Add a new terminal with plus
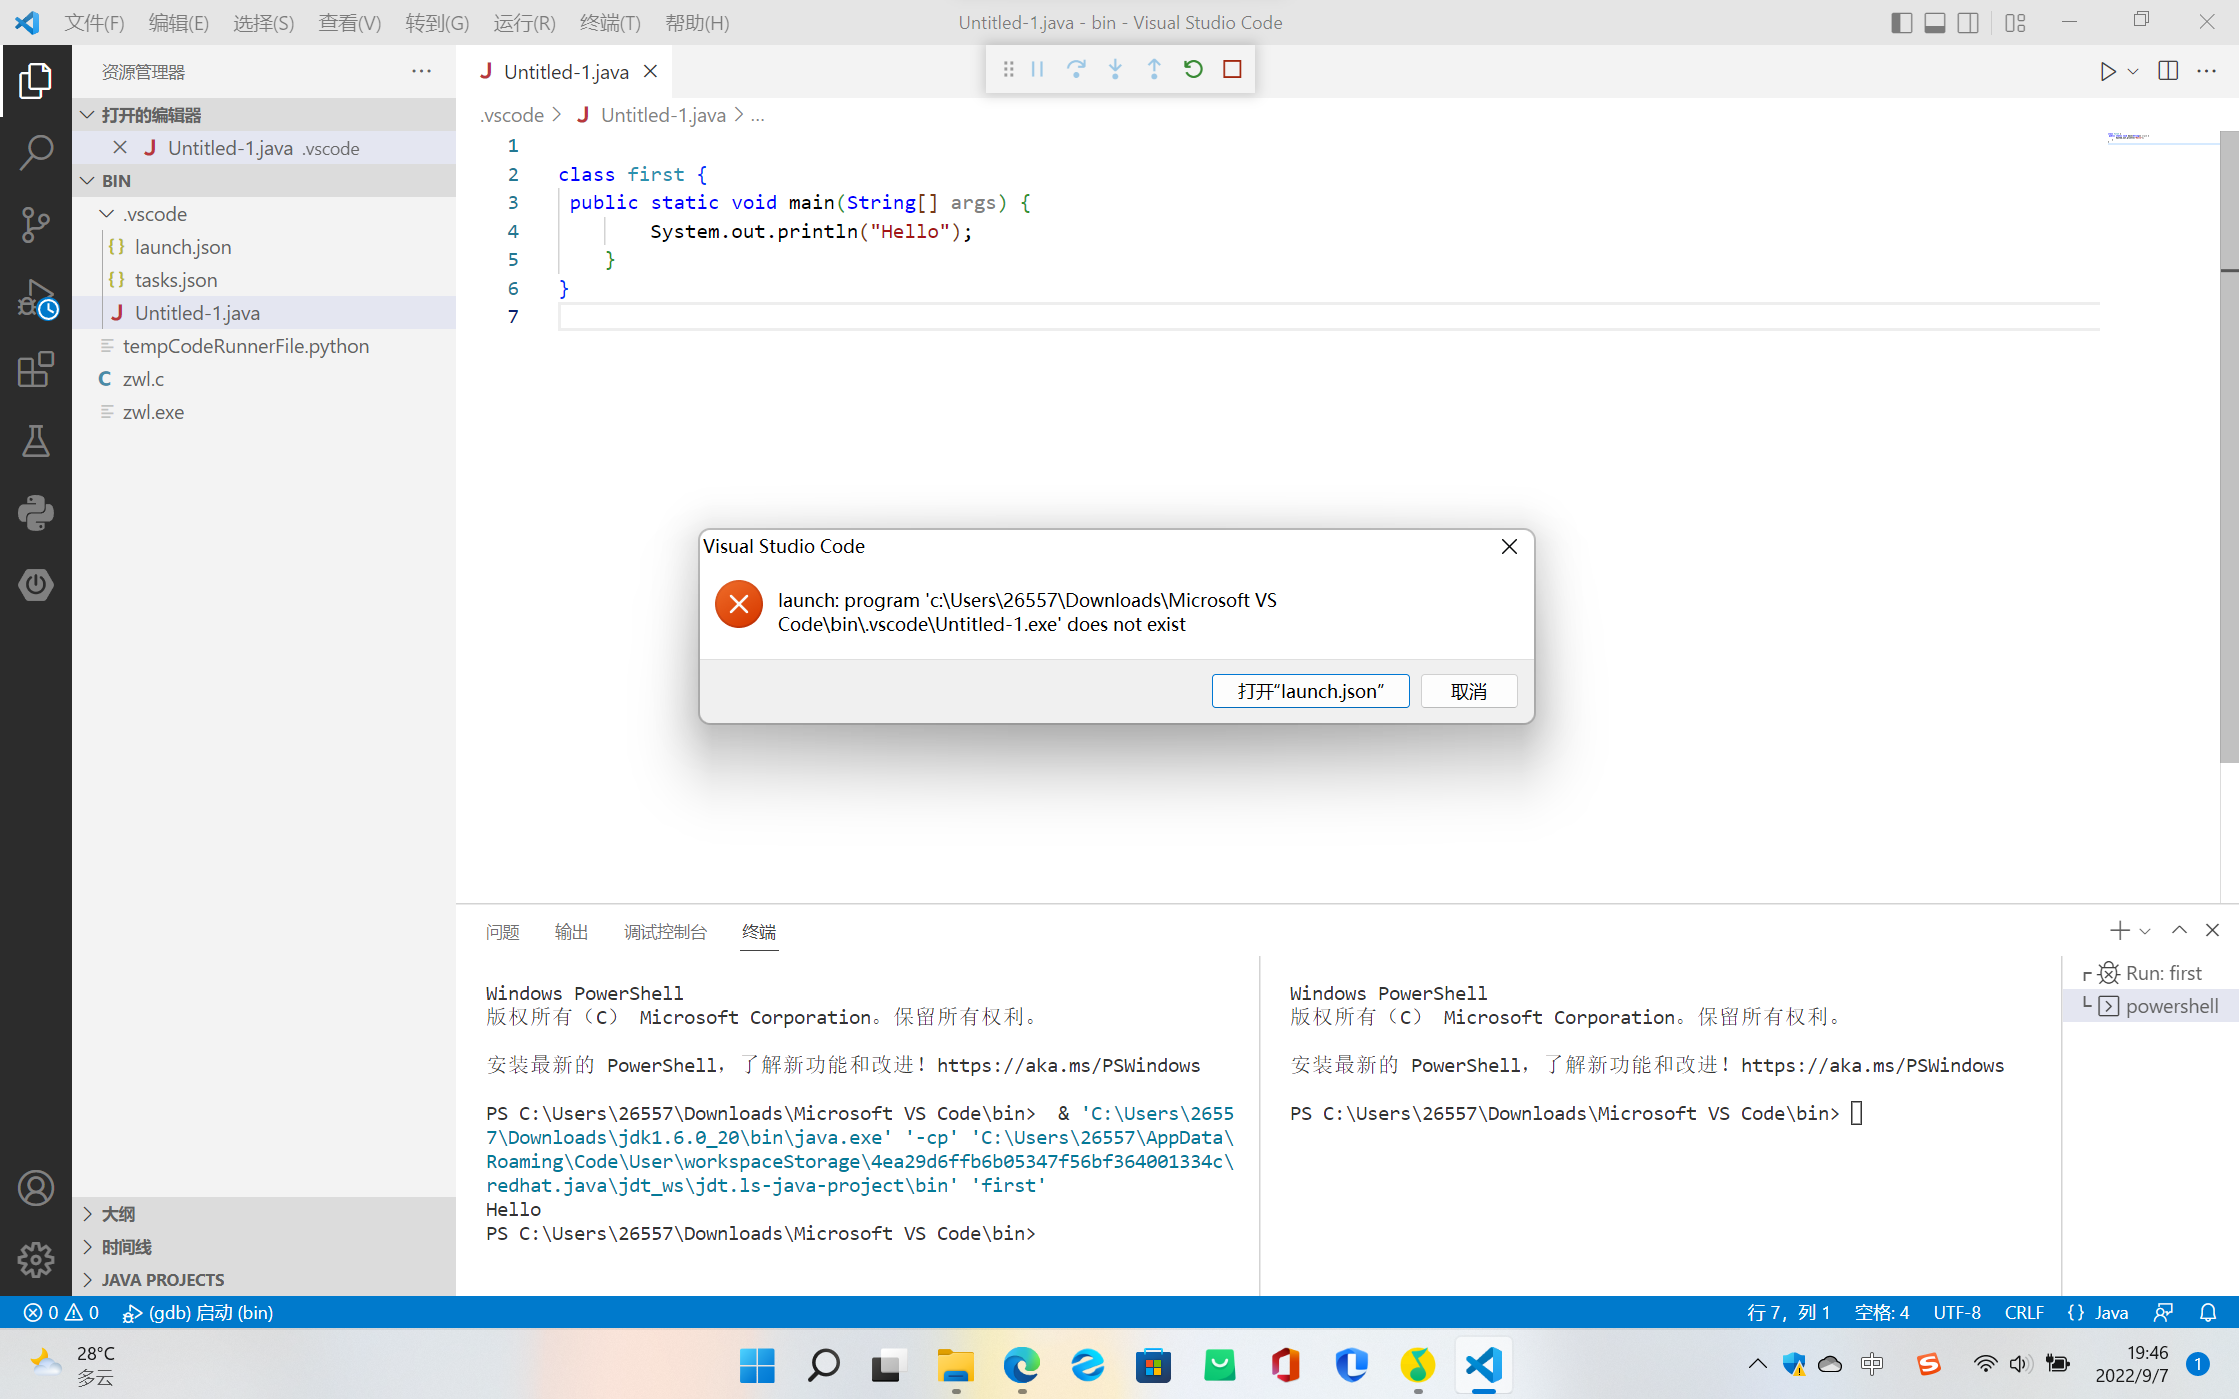 click(2119, 930)
